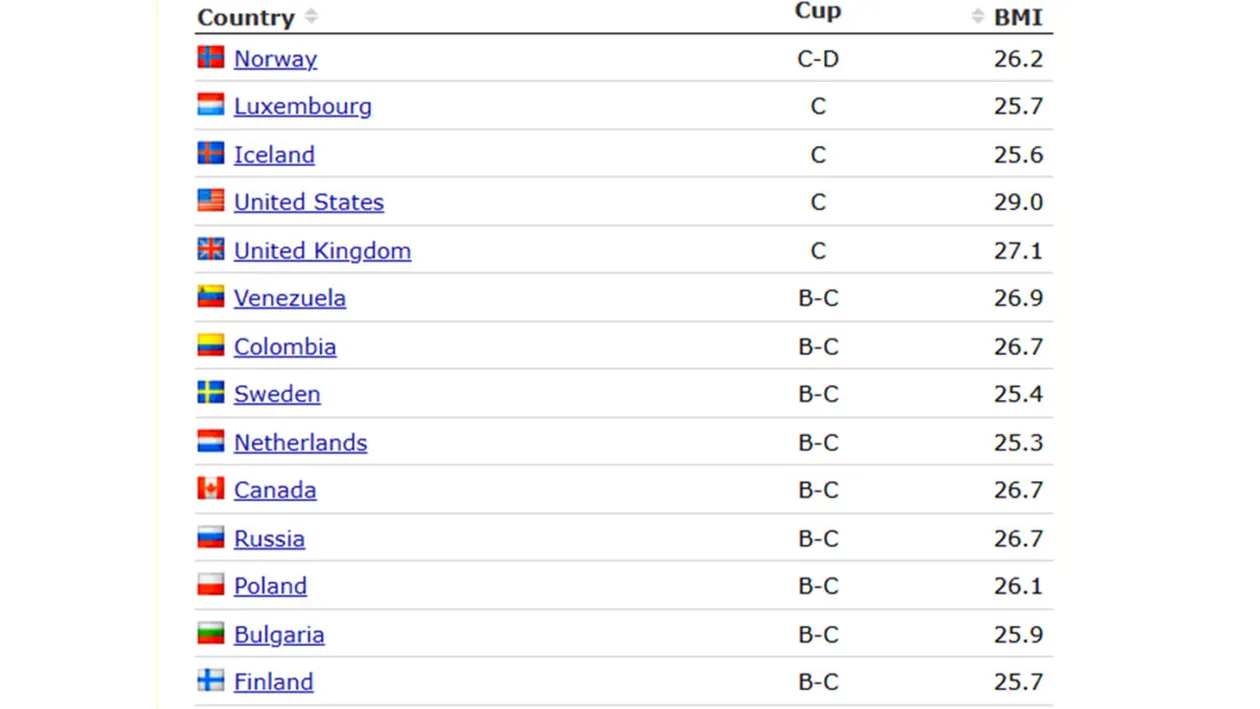
Task: Click the Norway flag icon
Action: click(210, 57)
